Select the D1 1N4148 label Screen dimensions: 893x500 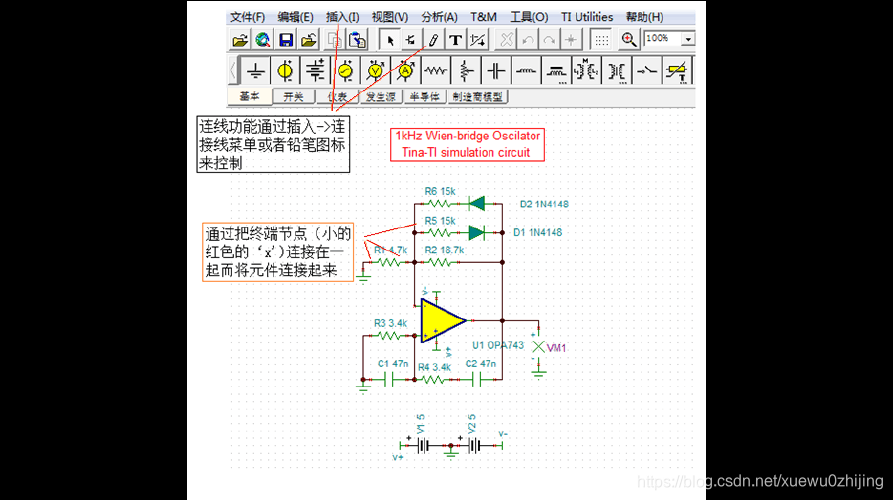[537, 232]
